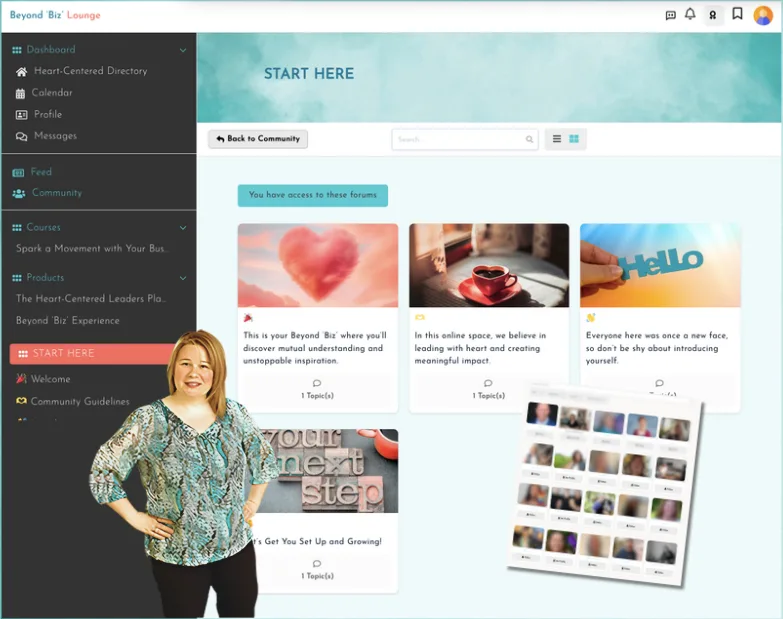Open Messages in the sidebar
783x619 pixels.
coord(55,136)
